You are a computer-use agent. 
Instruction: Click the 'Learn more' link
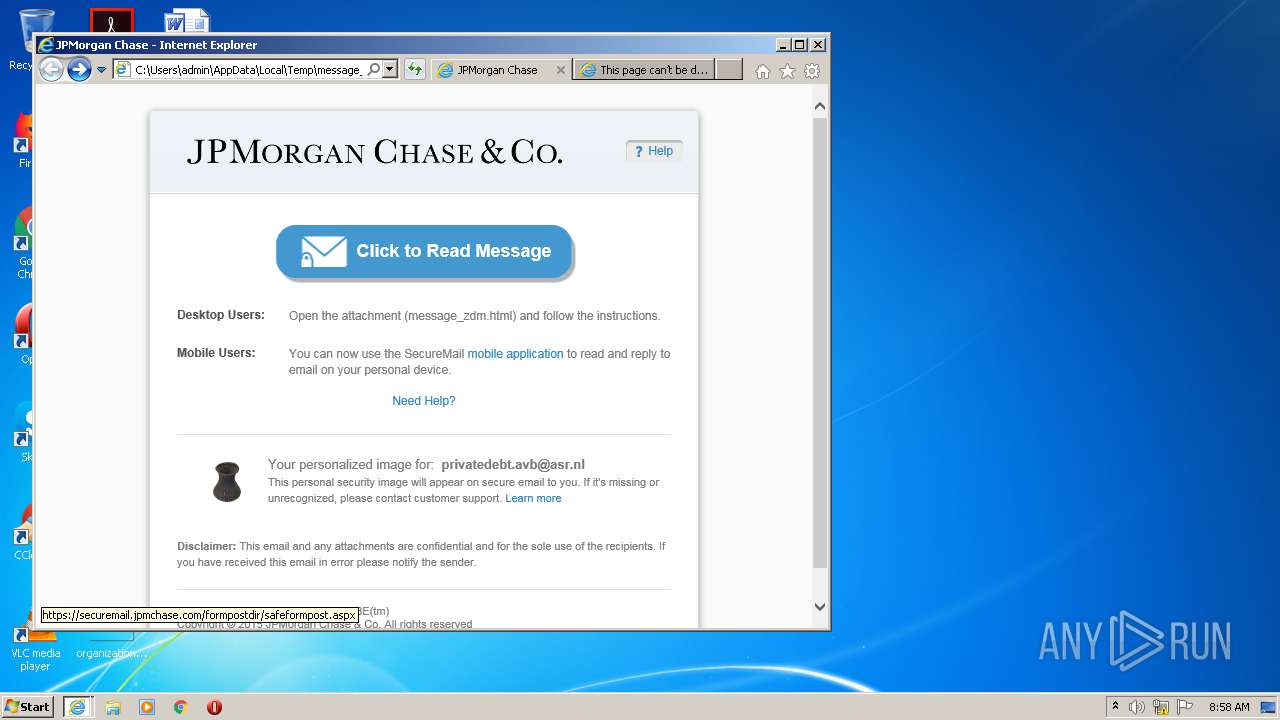[533, 498]
